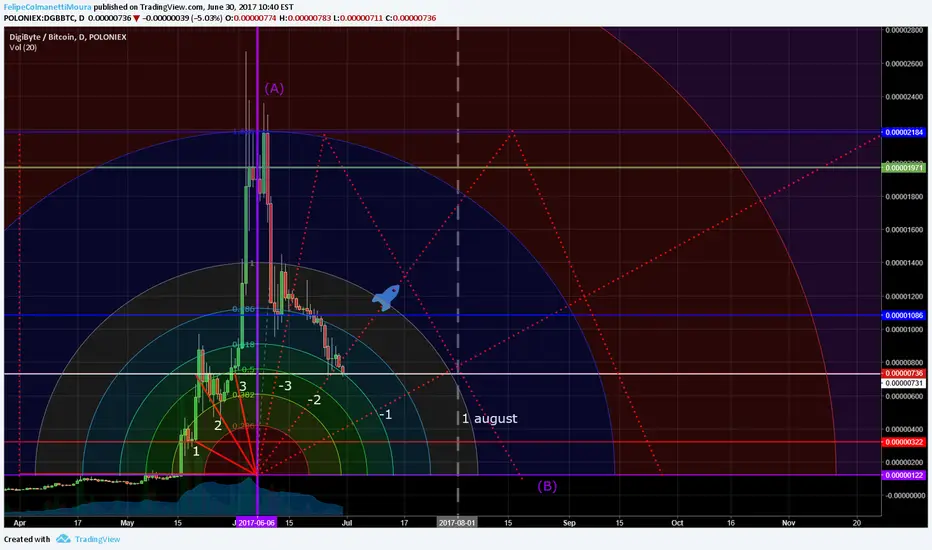
Task: Click the purple (B) wave label
Action: [547, 486]
